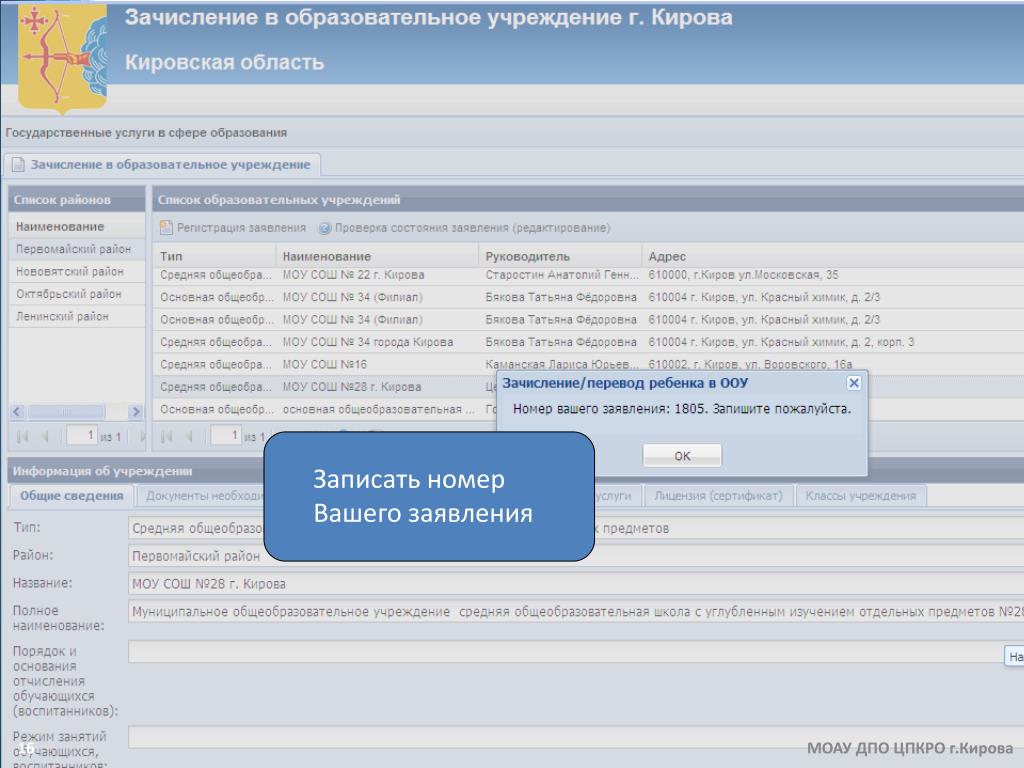Switch to the Классы учреждения tab
This screenshot has width=1024, height=768.
click(x=860, y=496)
